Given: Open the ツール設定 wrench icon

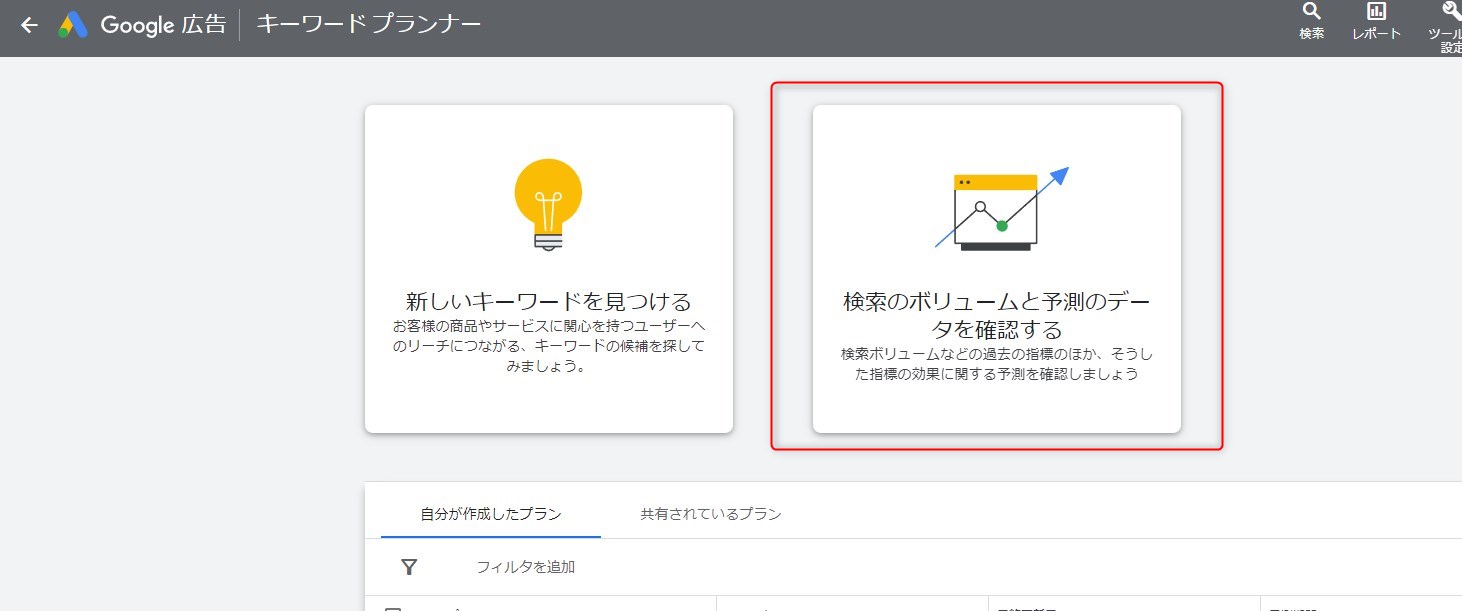Looking at the screenshot, I should pos(1450,11).
